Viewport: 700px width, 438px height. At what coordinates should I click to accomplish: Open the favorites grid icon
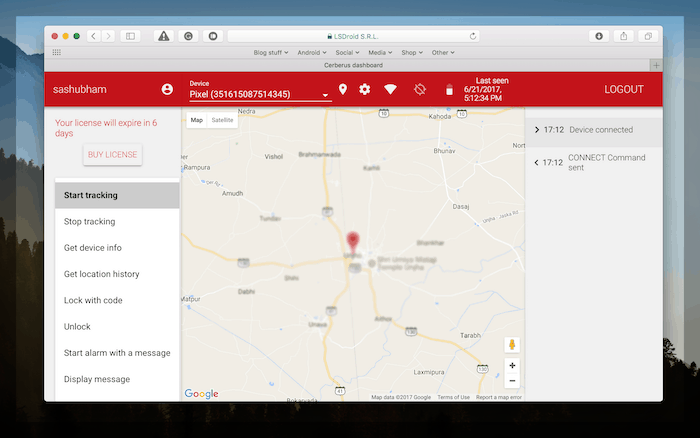click(x=57, y=52)
